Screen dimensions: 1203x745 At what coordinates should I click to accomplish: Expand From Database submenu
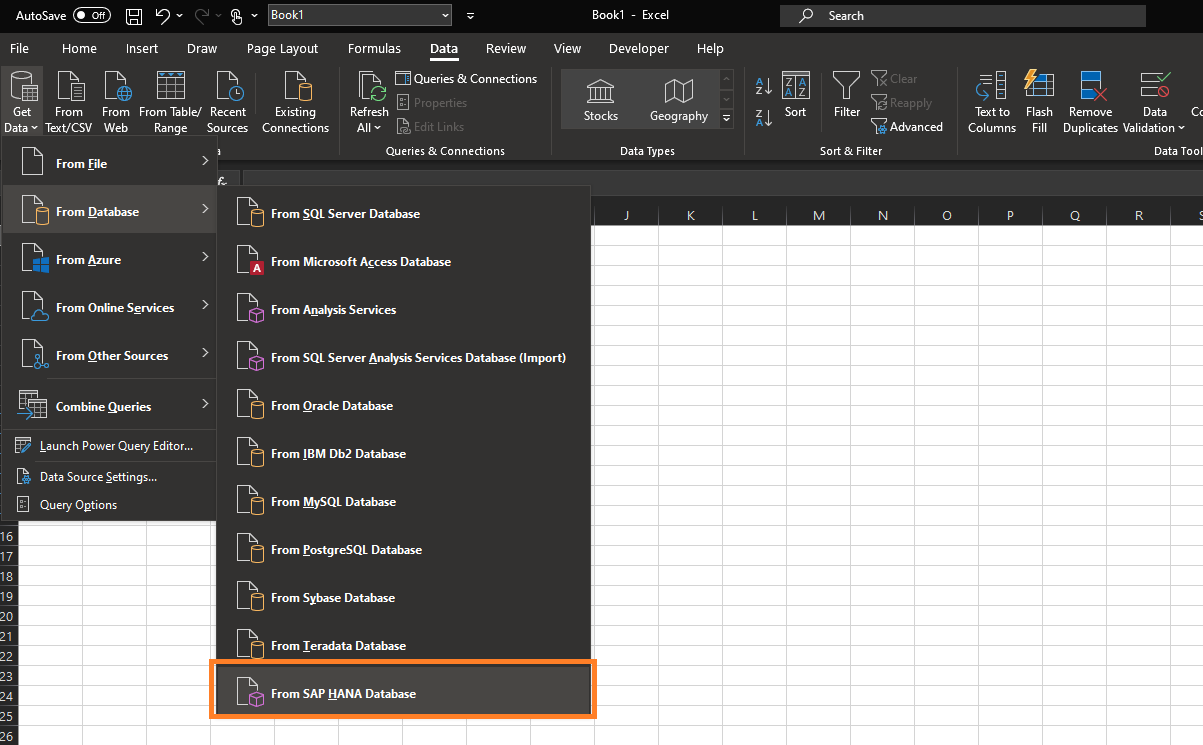(110, 212)
